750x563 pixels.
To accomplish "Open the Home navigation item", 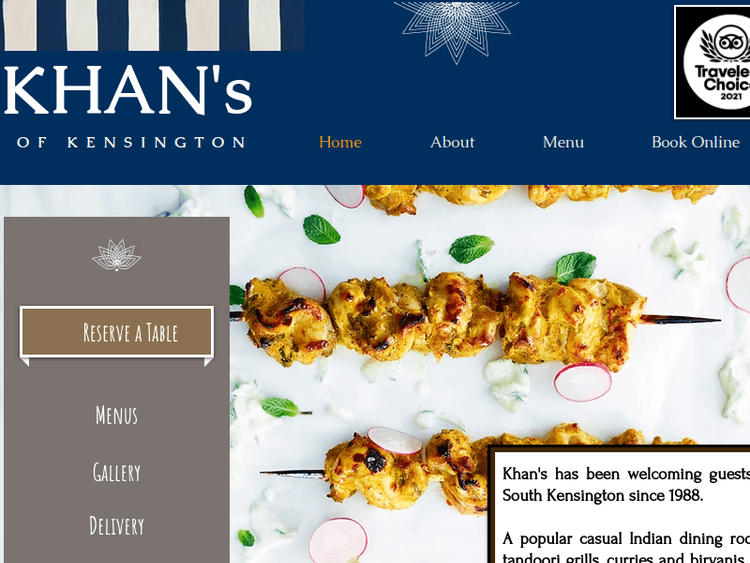I will click(340, 142).
